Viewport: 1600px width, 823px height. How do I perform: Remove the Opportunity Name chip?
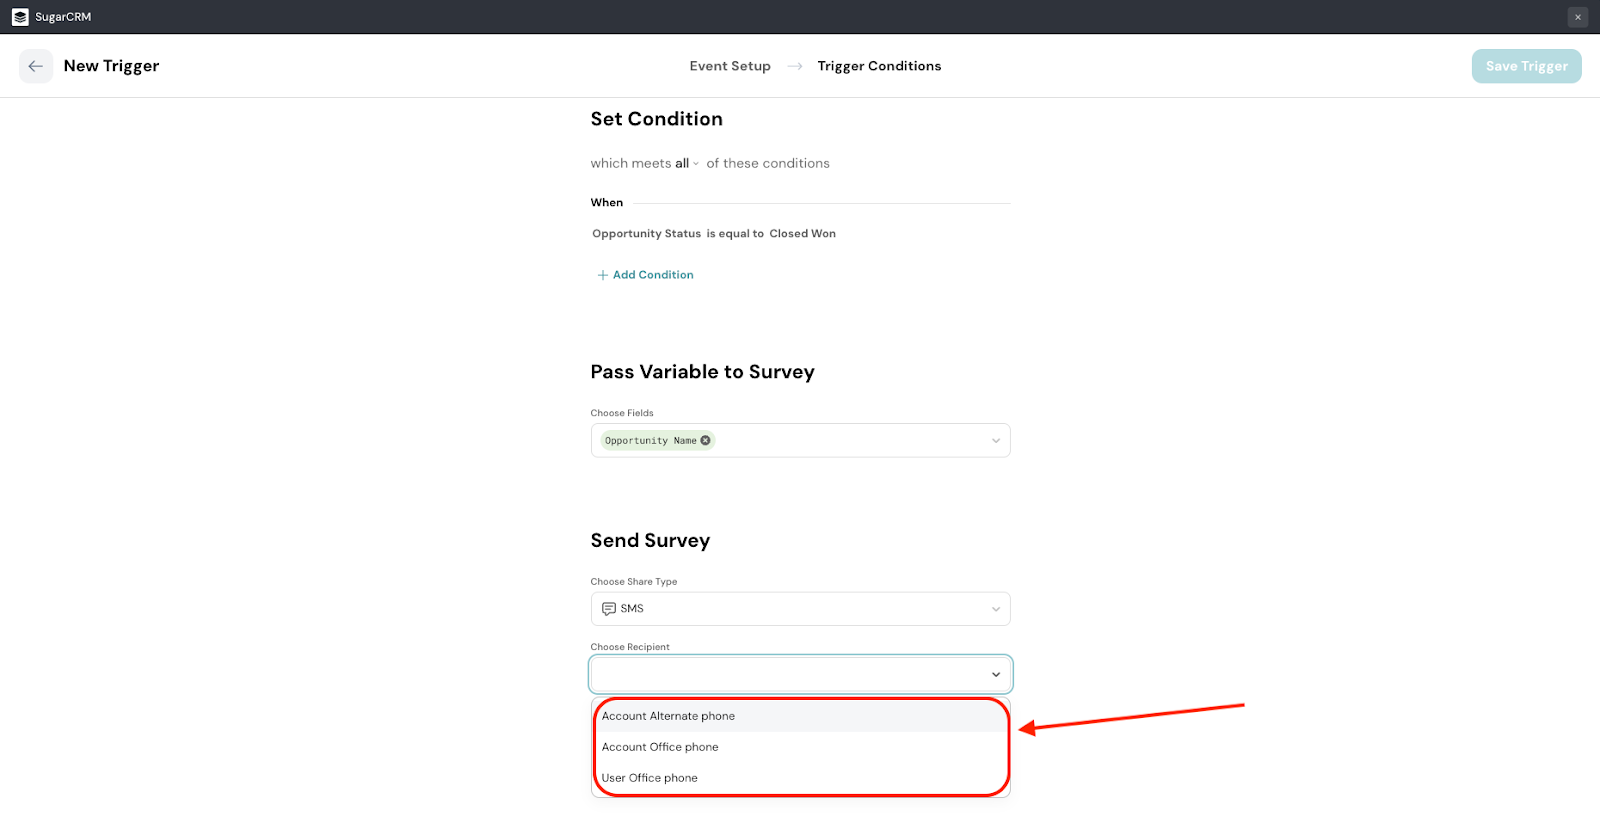click(x=706, y=440)
